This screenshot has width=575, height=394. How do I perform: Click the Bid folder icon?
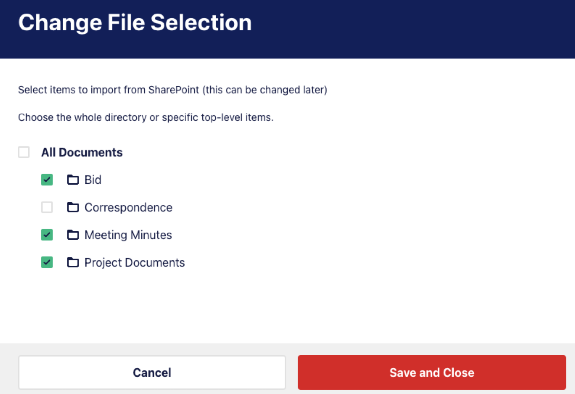click(x=73, y=180)
